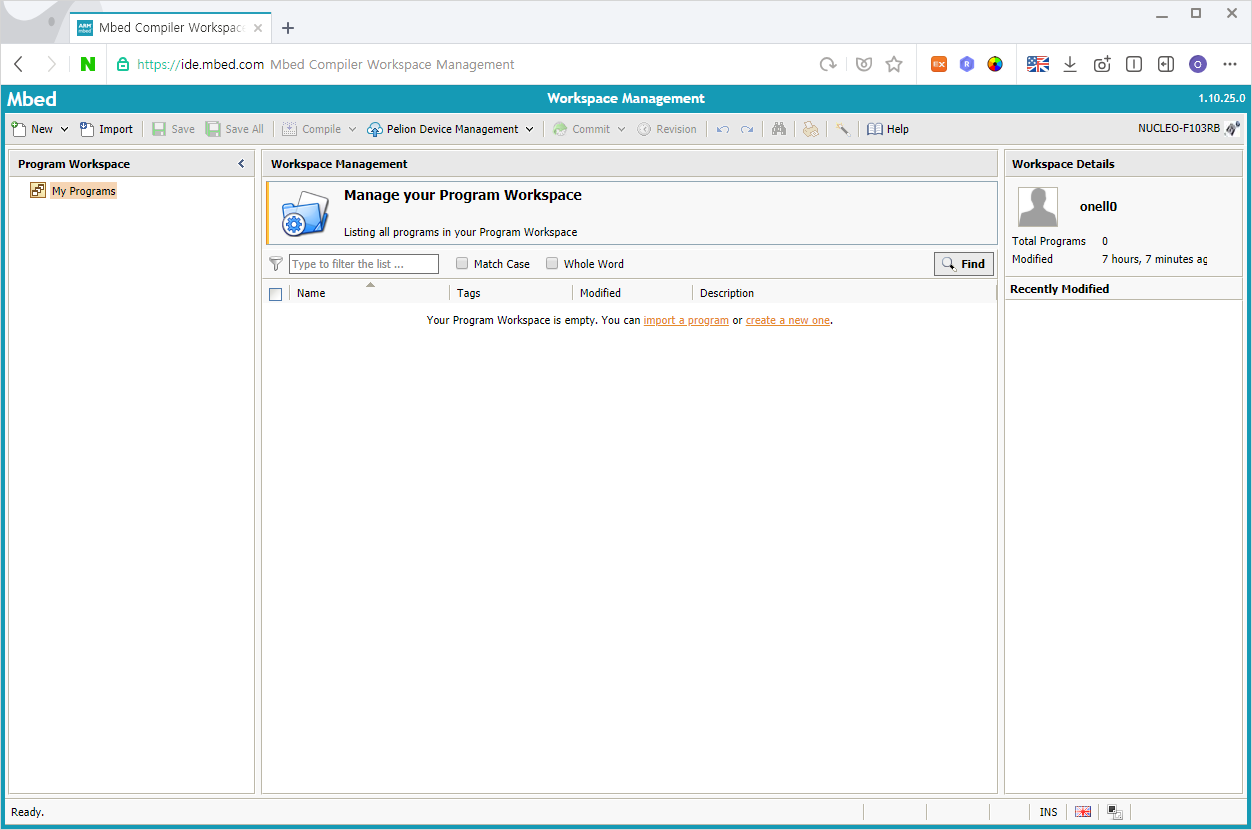
Task: Open the New dropdown arrow
Action: point(65,129)
